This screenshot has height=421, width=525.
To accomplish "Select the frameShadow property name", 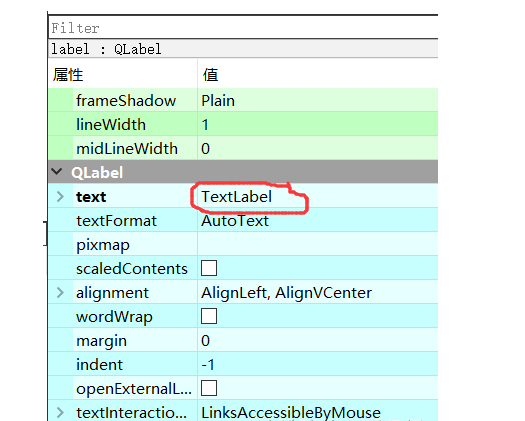I will 126,100.
